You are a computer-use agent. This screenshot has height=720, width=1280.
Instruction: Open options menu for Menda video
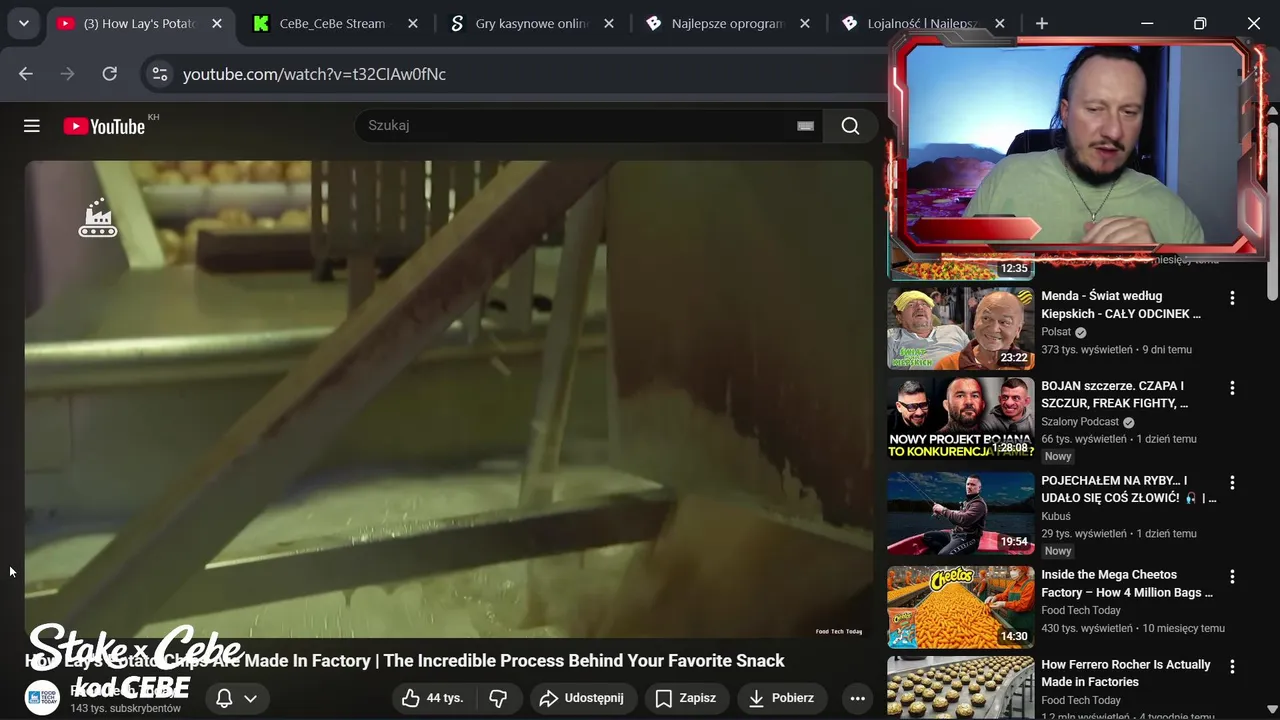click(1232, 298)
